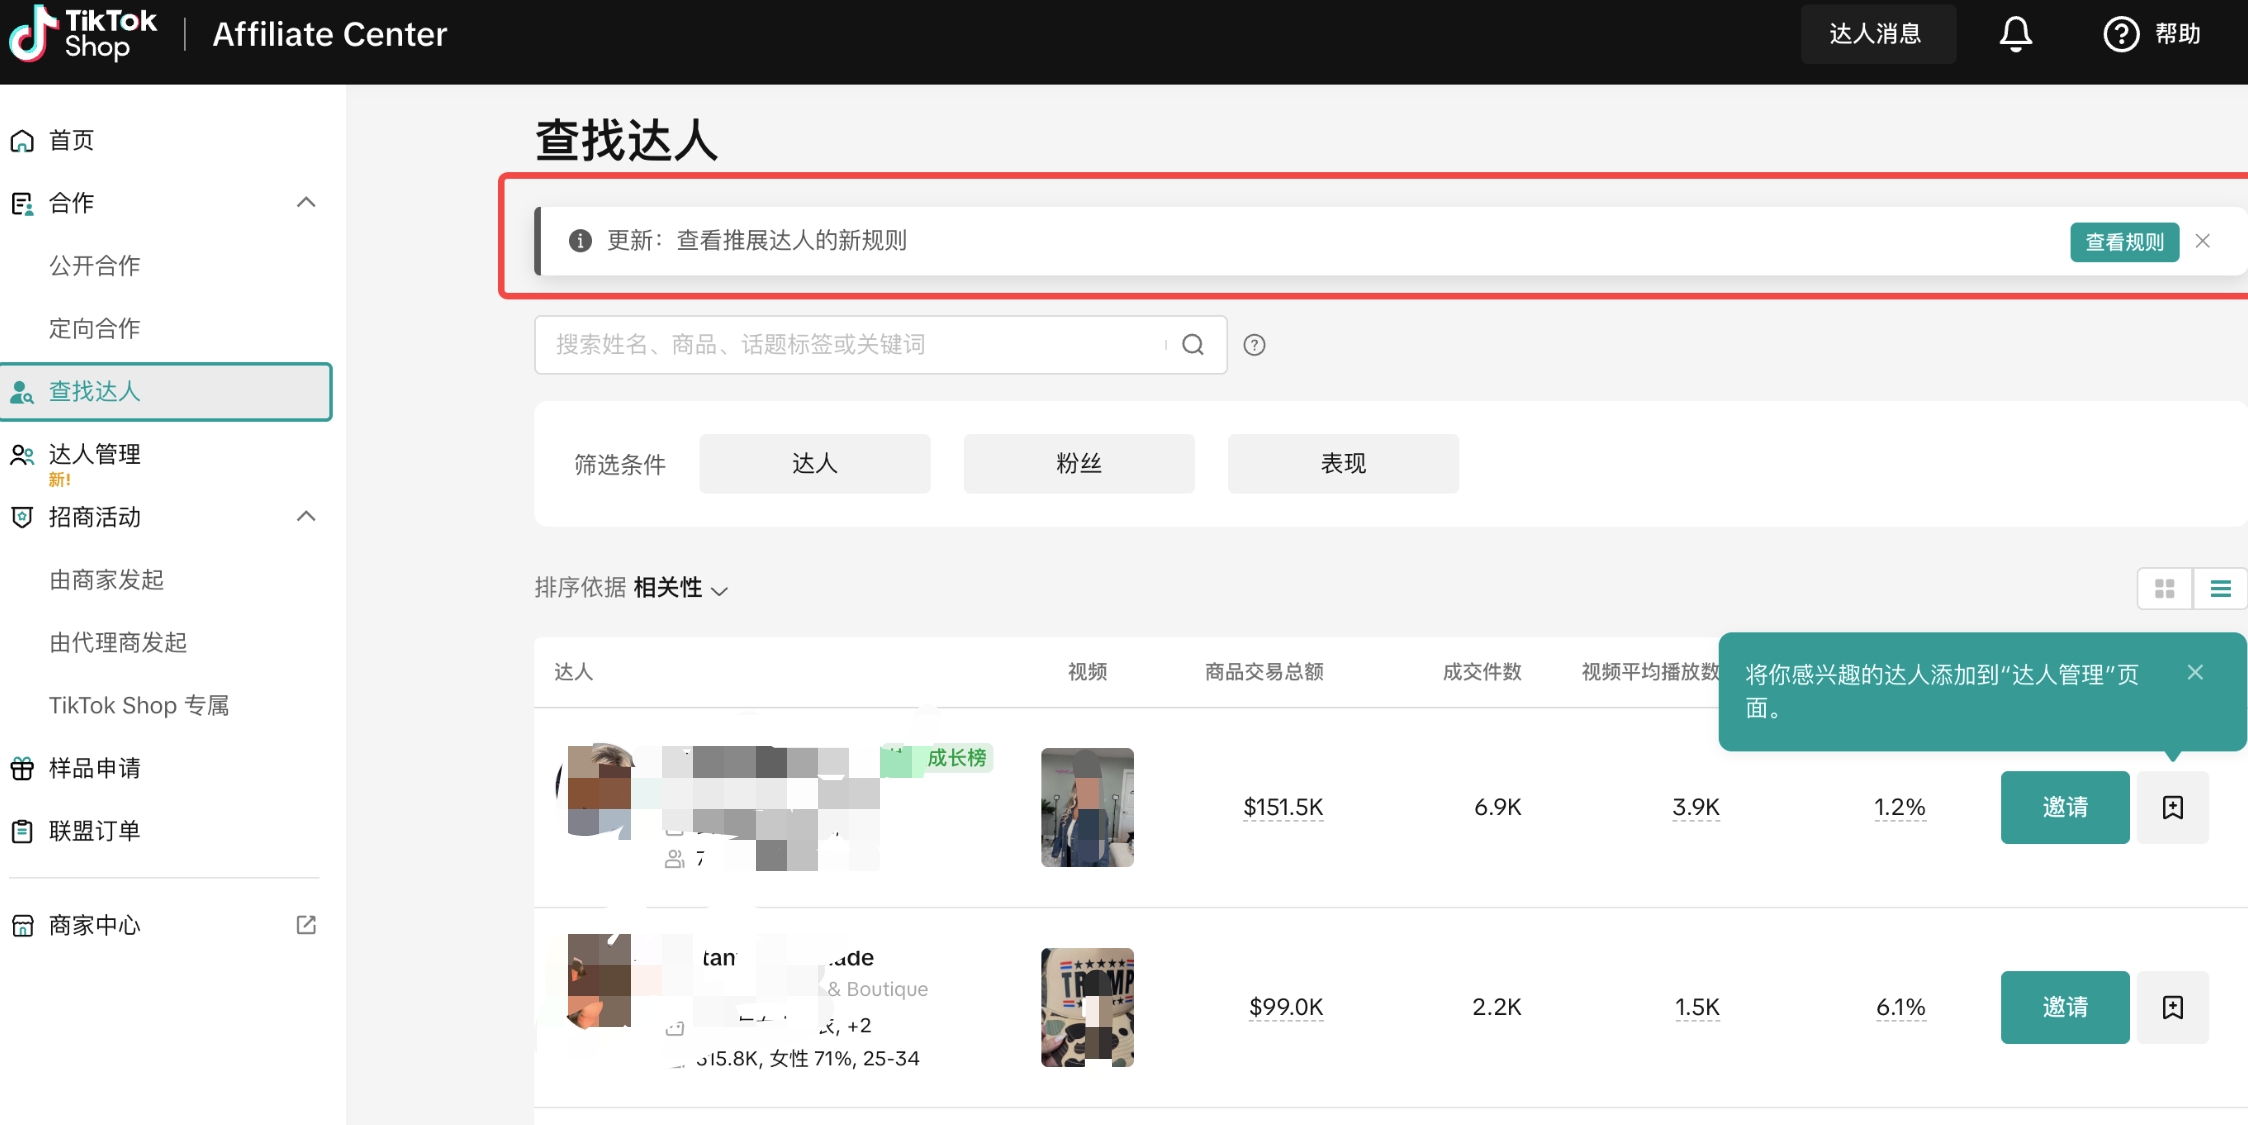Open Help with the question-mark icon
Image resolution: width=2248 pixels, height=1125 pixels.
click(x=2121, y=34)
